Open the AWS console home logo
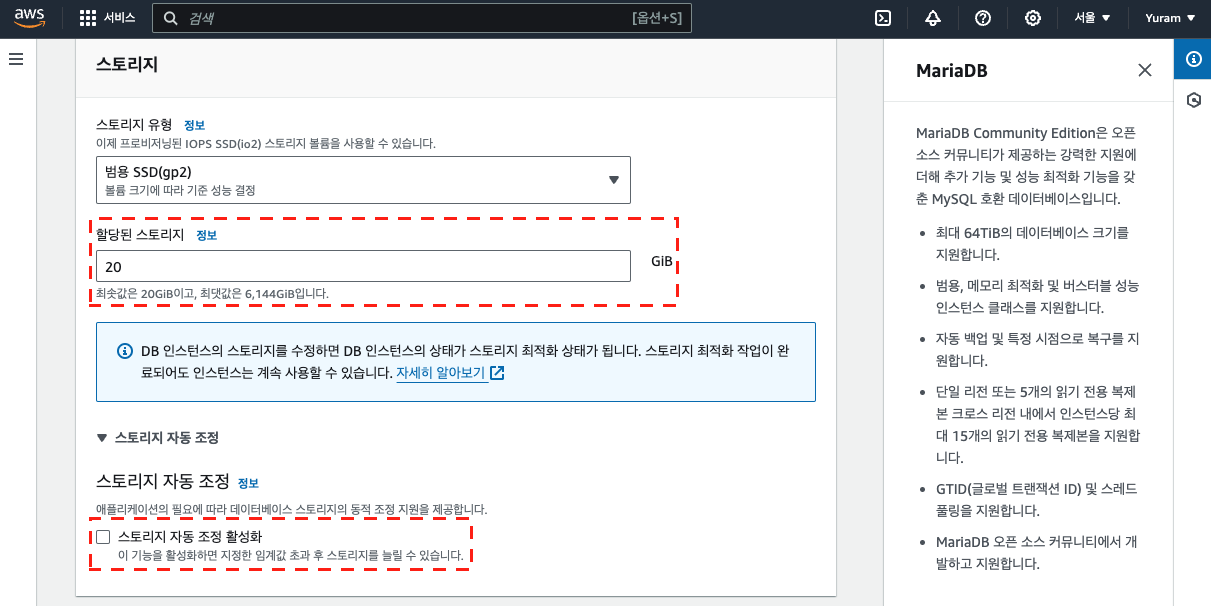Image resolution: width=1211 pixels, height=606 pixels. pyautogui.click(x=30, y=18)
